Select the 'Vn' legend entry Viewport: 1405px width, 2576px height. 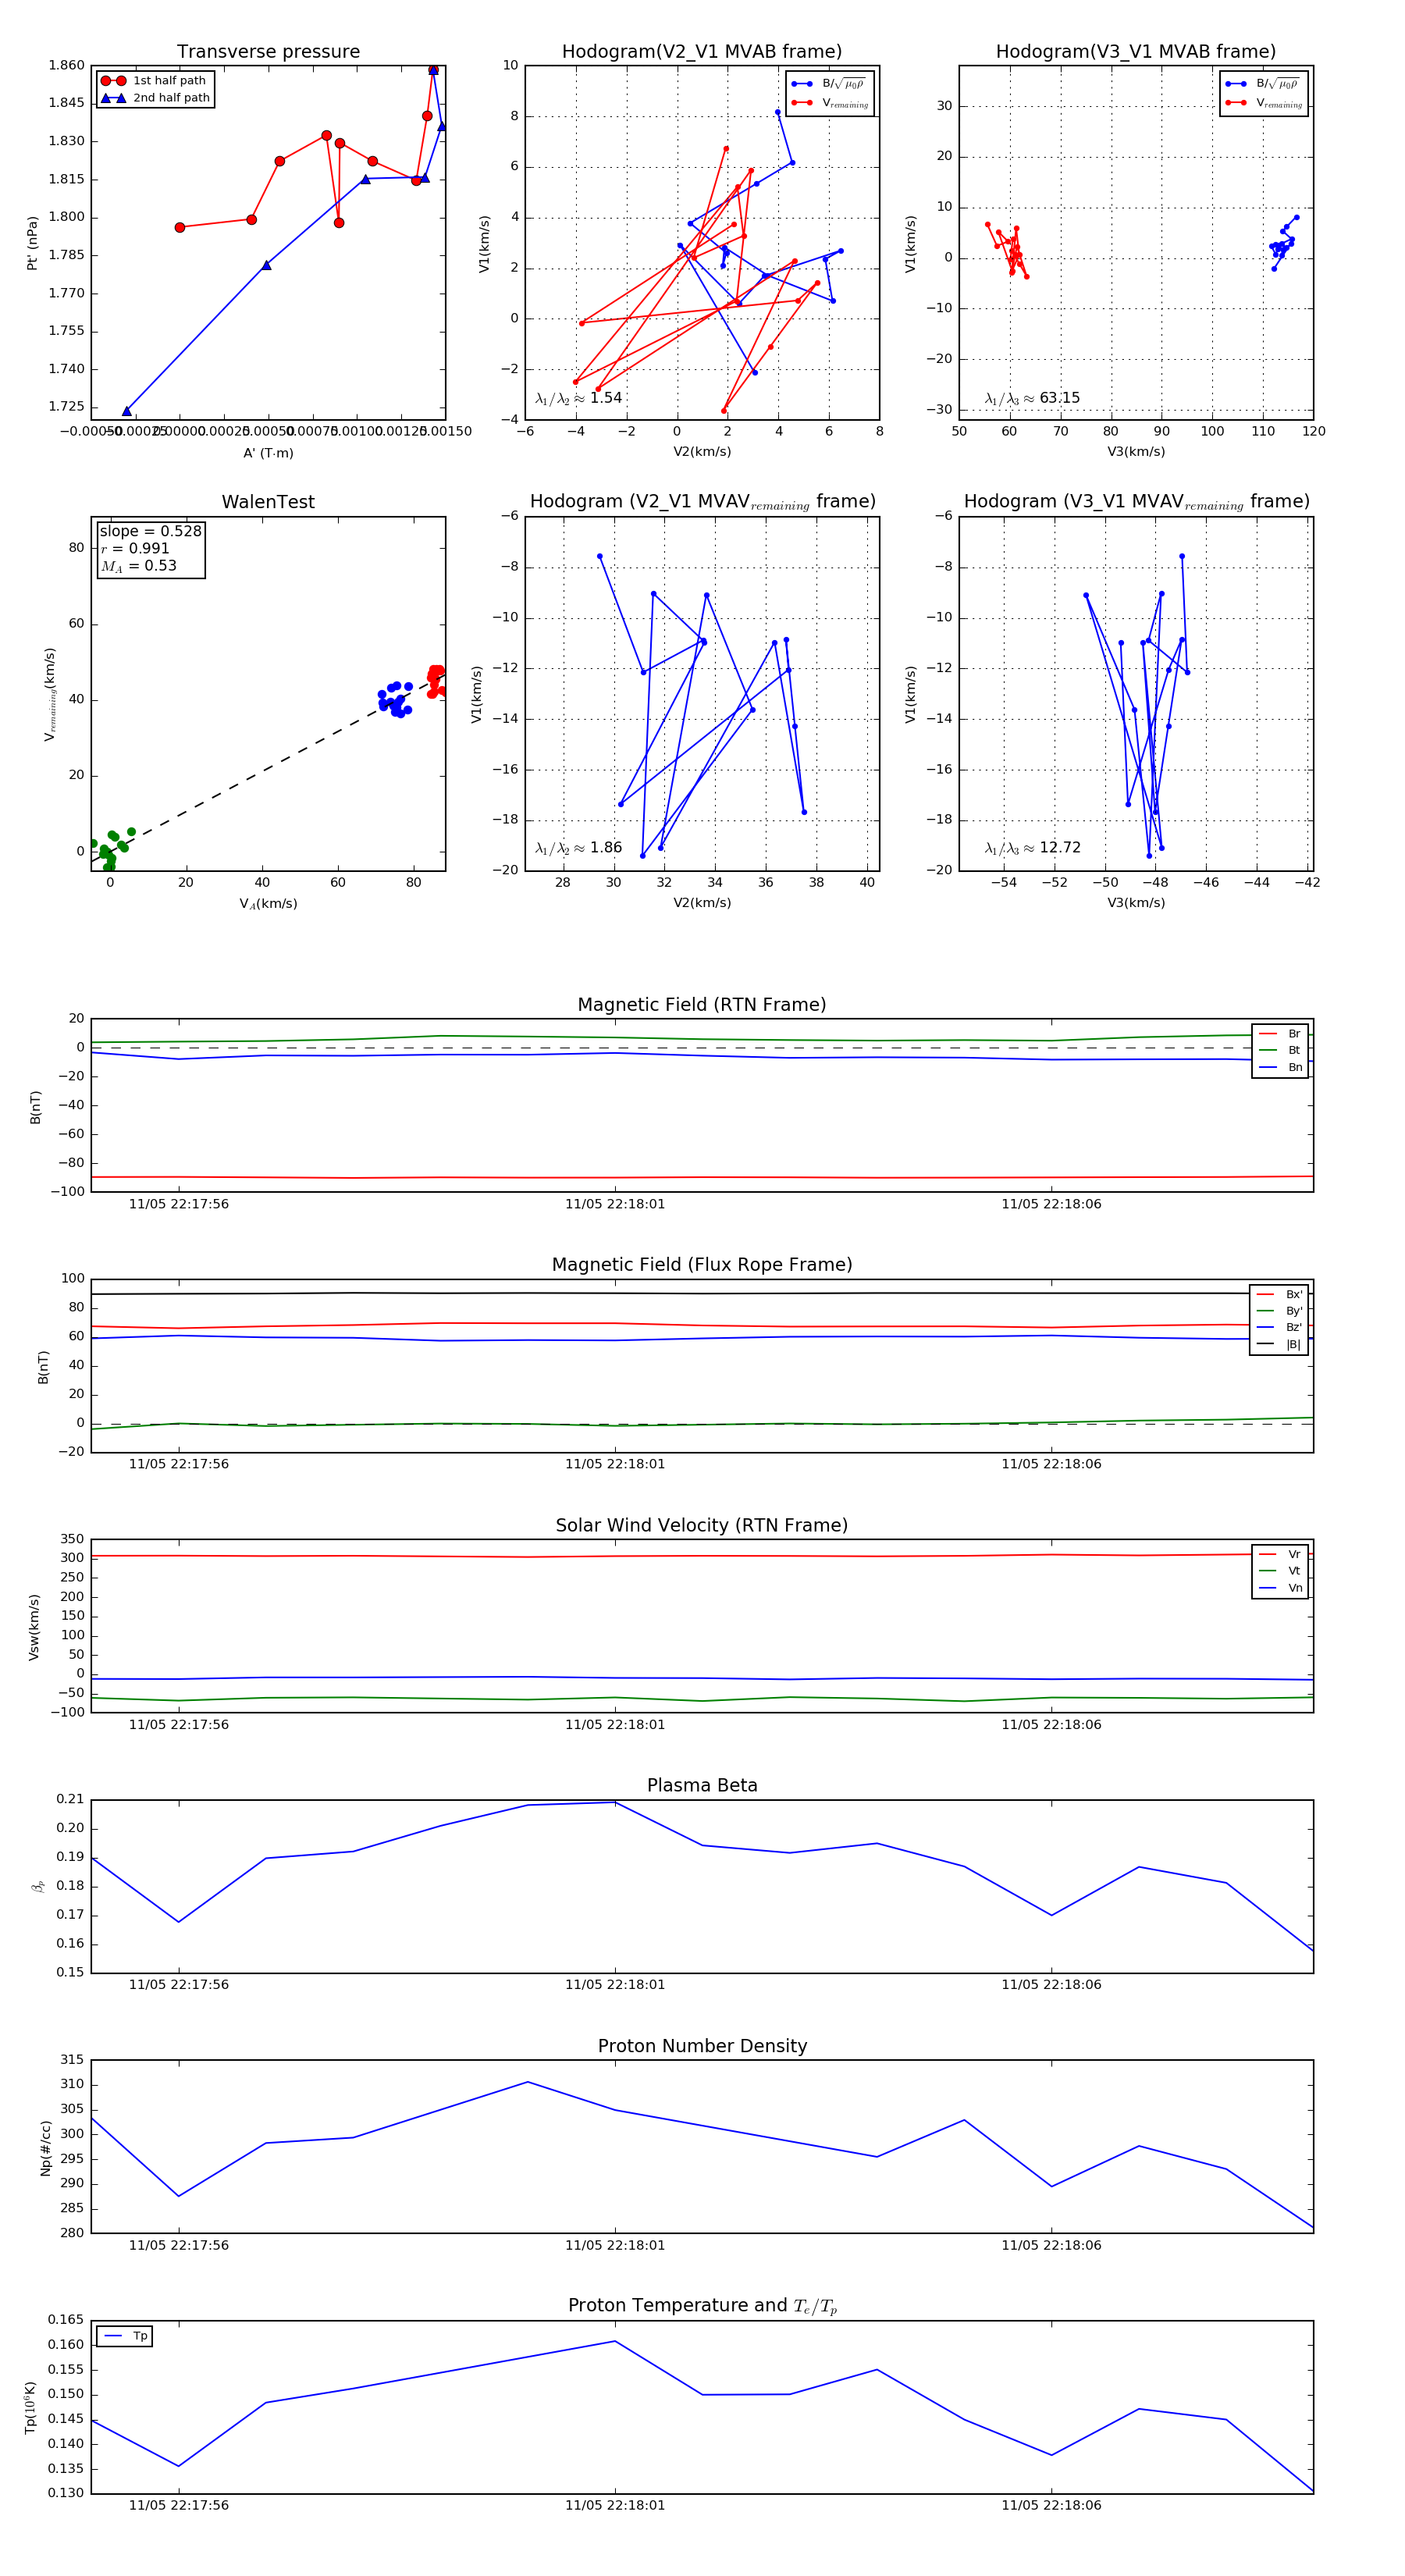point(1280,1588)
